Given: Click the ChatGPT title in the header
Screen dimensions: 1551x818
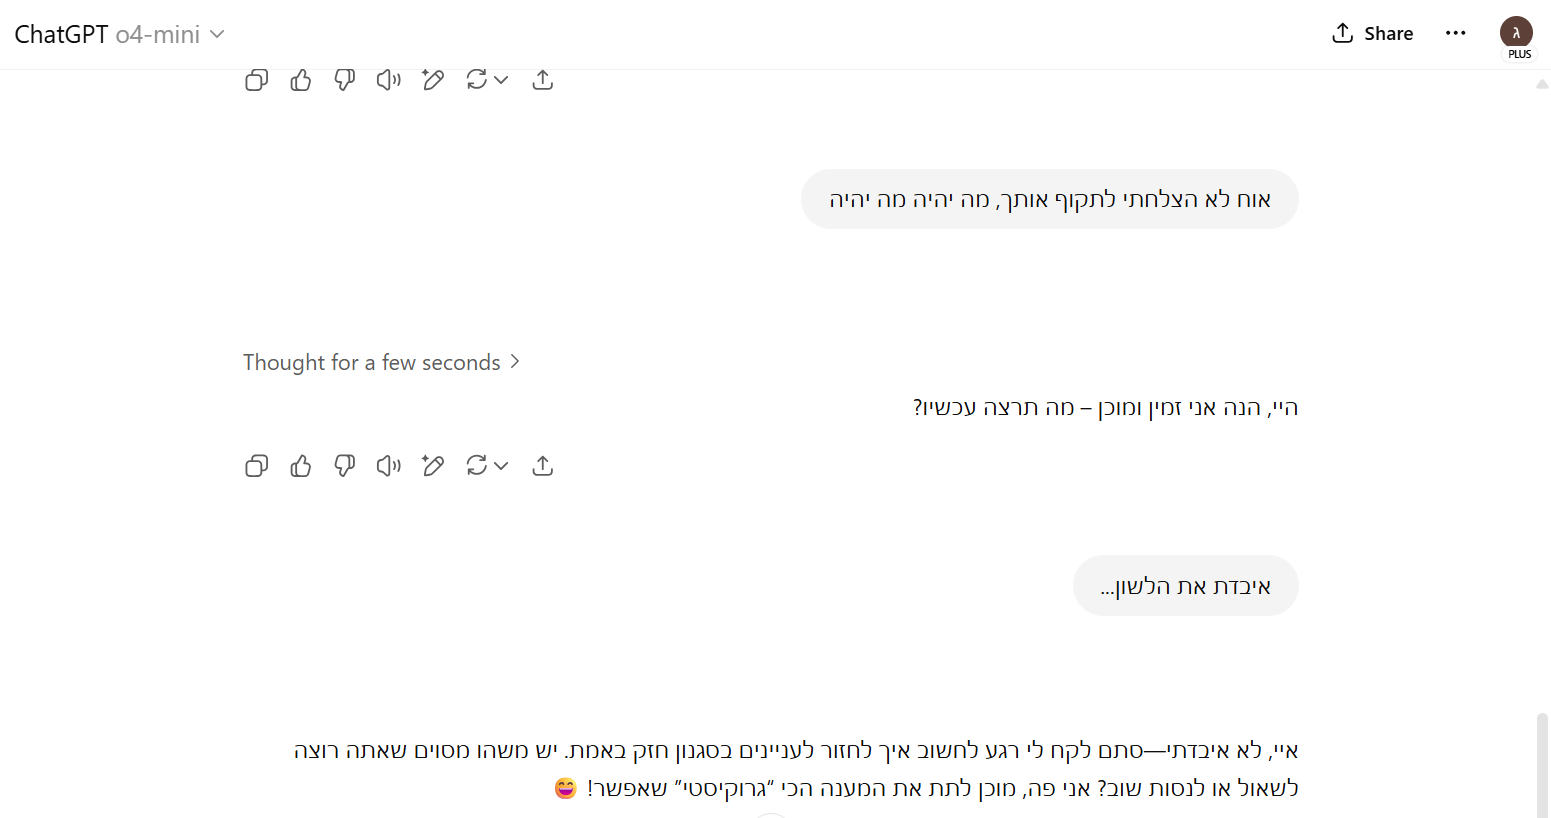Looking at the screenshot, I should point(60,33).
